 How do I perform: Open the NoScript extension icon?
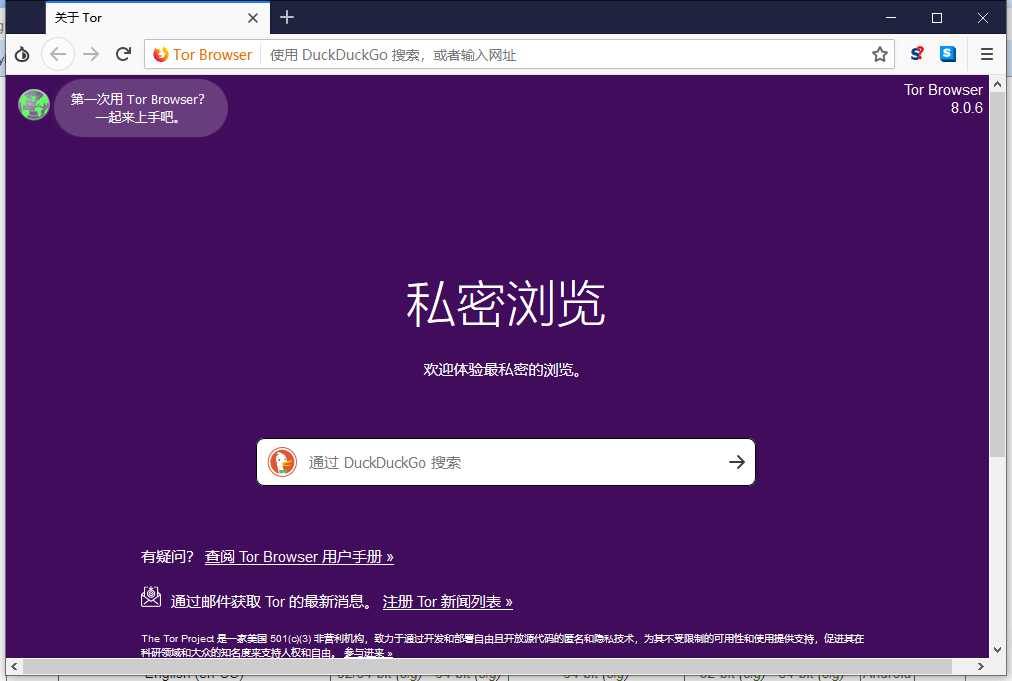(x=916, y=55)
